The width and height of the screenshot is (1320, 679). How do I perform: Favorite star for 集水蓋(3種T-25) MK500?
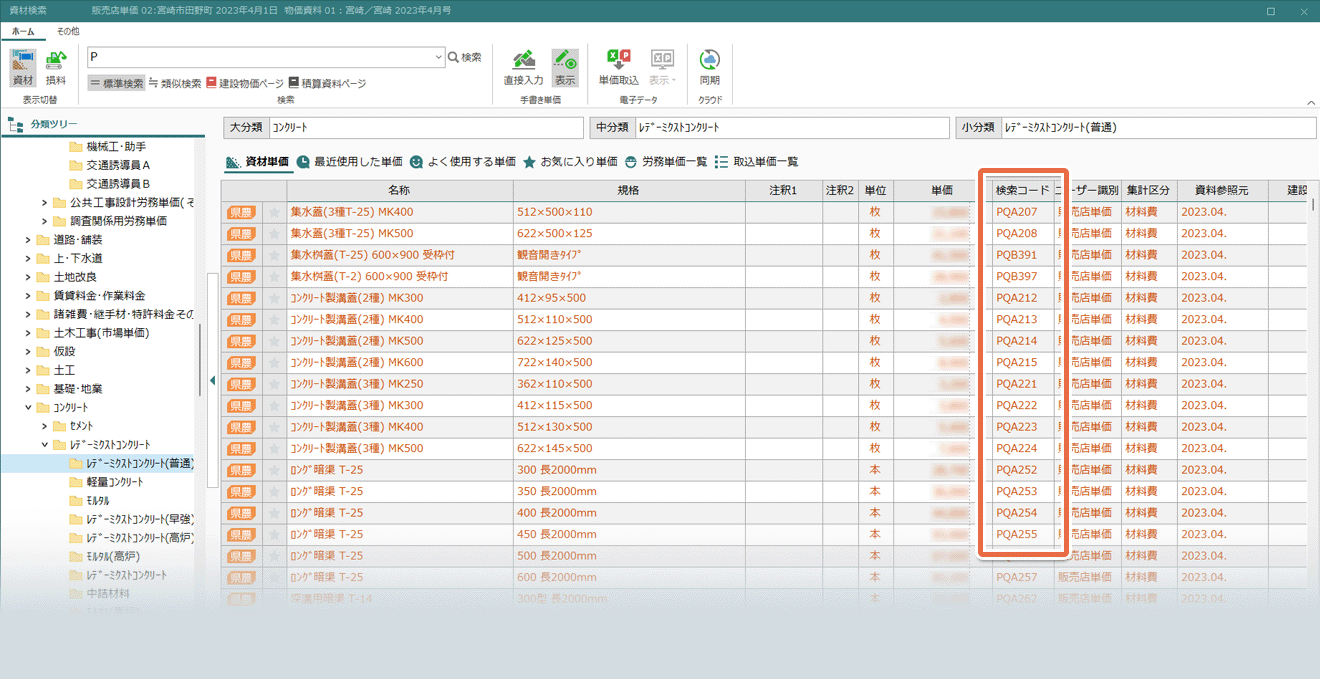click(x=274, y=233)
